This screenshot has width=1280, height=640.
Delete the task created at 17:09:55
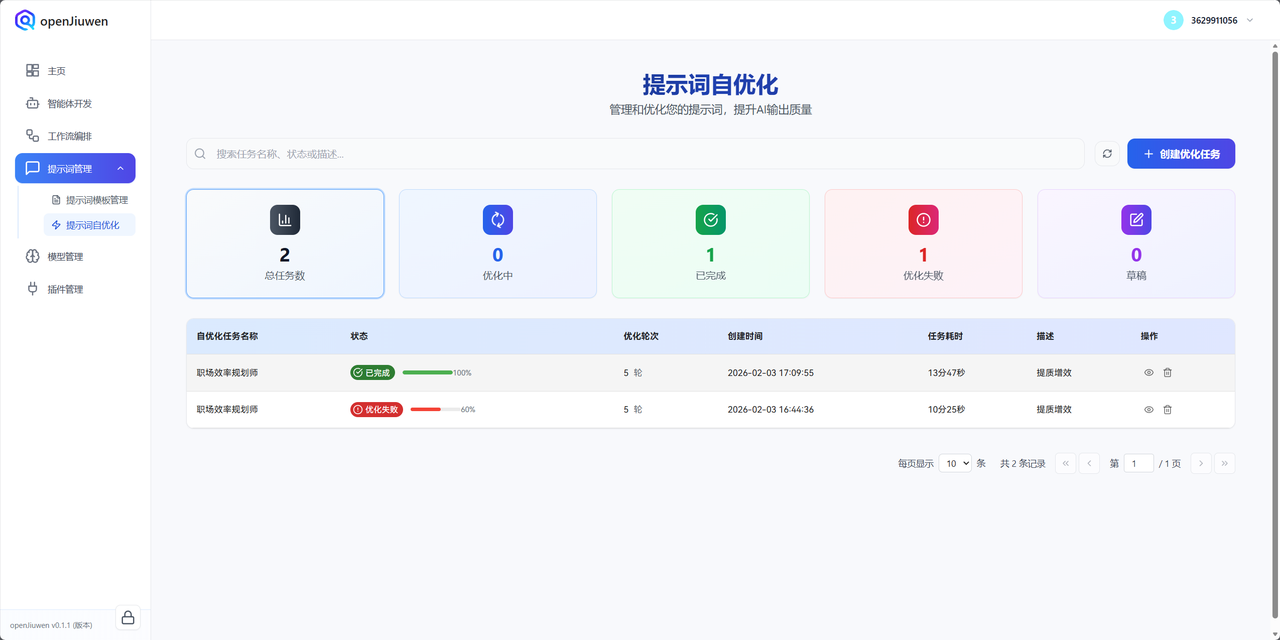pos(1167,373)
